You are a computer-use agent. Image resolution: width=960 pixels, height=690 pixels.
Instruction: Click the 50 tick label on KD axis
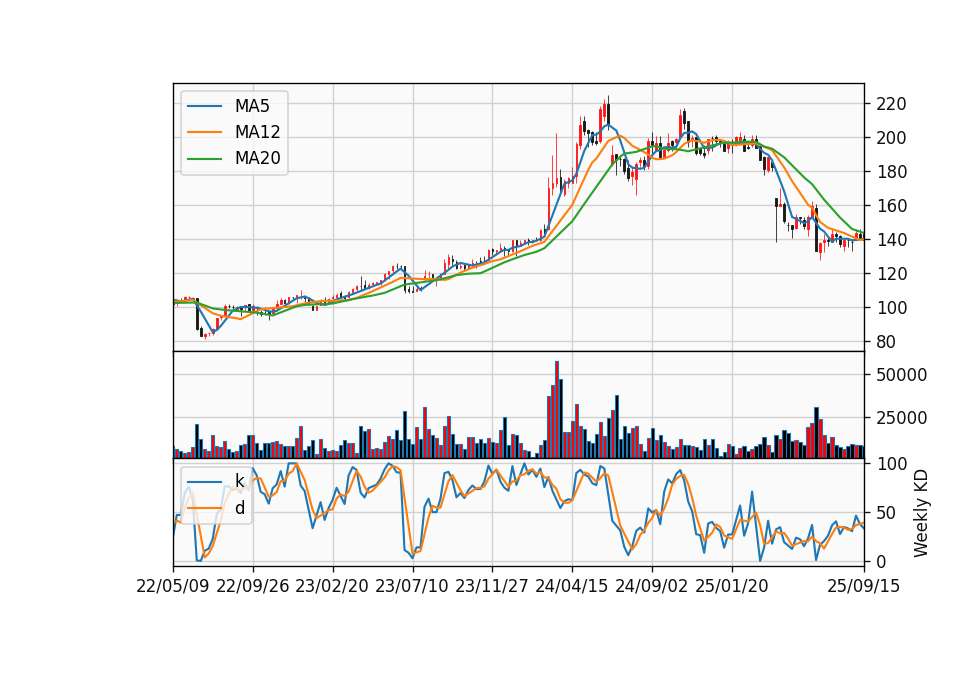click(x=887, y=513)
